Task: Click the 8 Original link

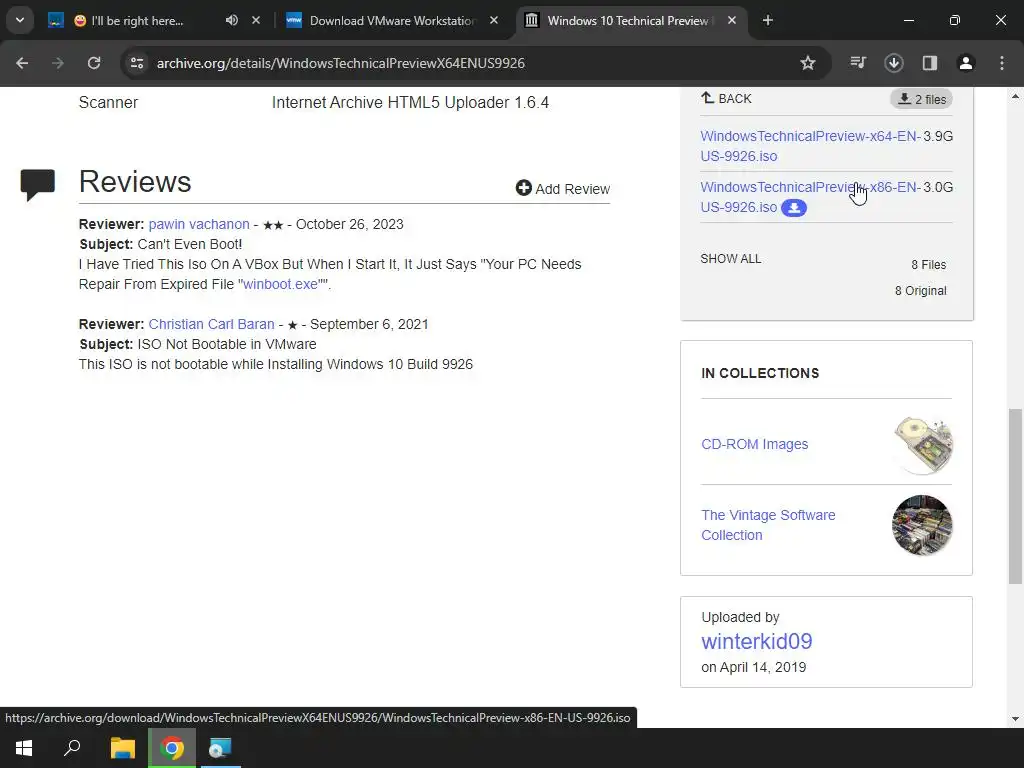Action: (920, 291)
